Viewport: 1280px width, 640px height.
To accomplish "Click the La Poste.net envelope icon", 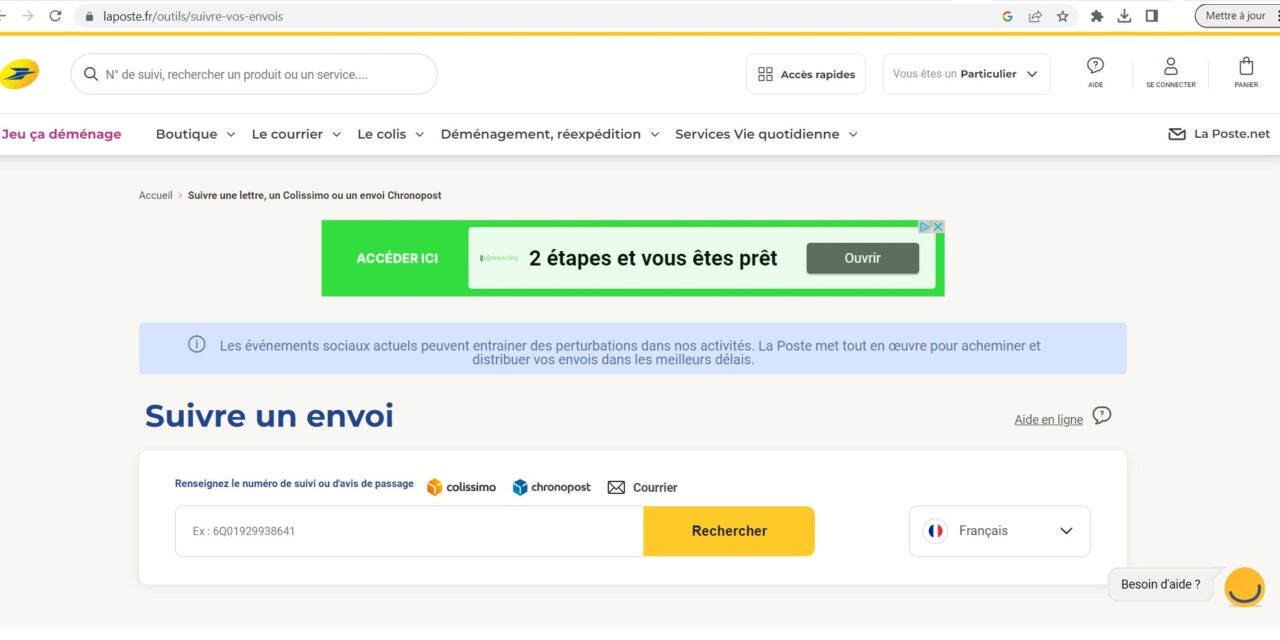I will point(1177,134).
